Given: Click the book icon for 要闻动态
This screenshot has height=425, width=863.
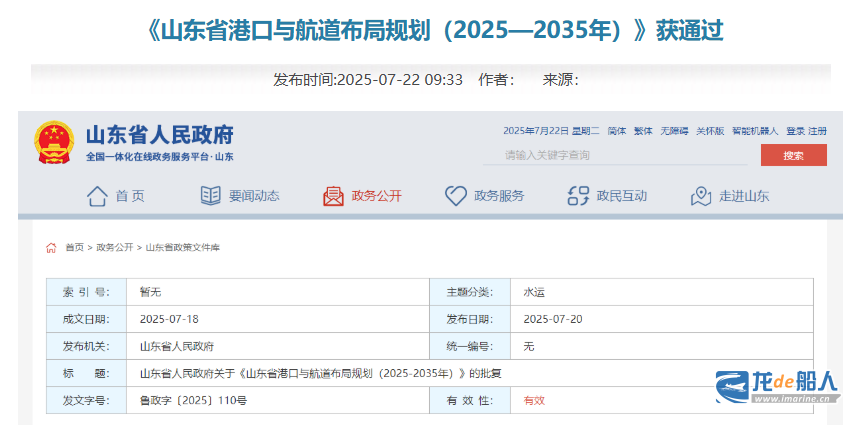Looking at the screenshot, I should (x=211, y=196).
